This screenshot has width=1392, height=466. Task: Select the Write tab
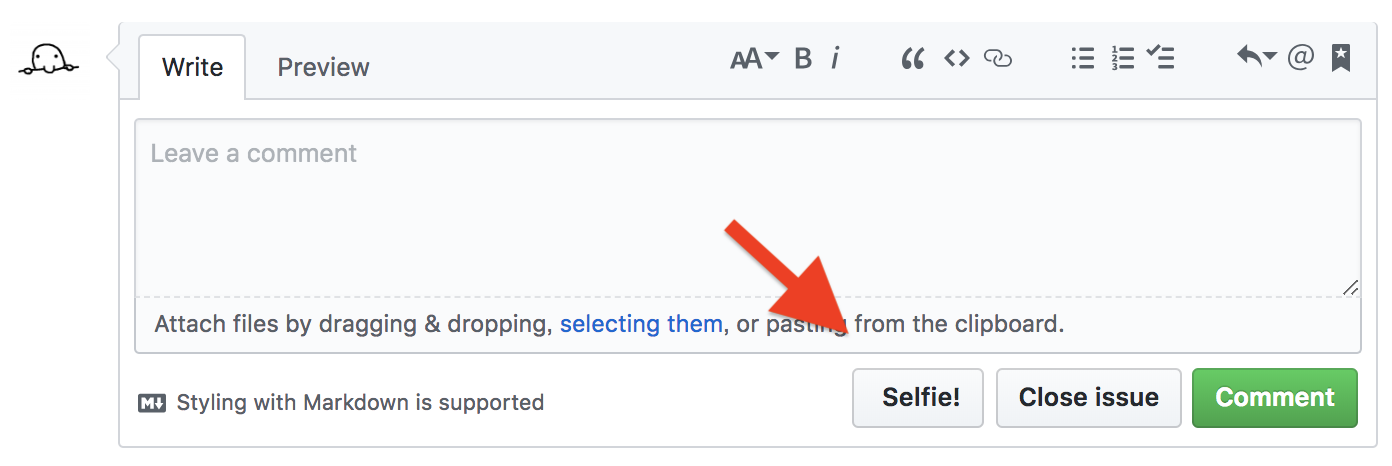(192, 67)
